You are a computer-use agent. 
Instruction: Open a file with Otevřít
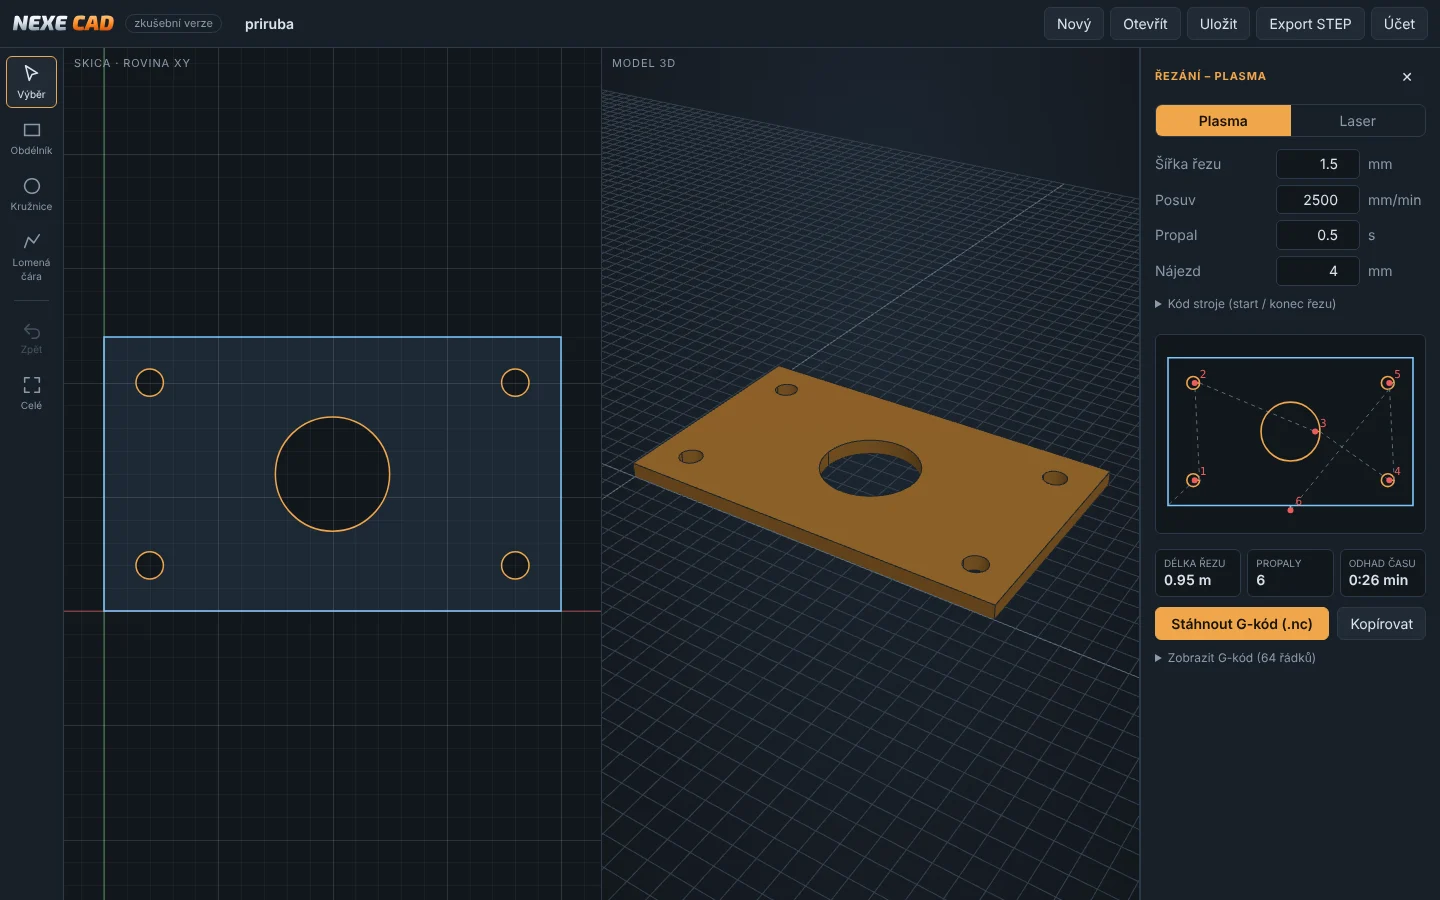(1145, 24)
